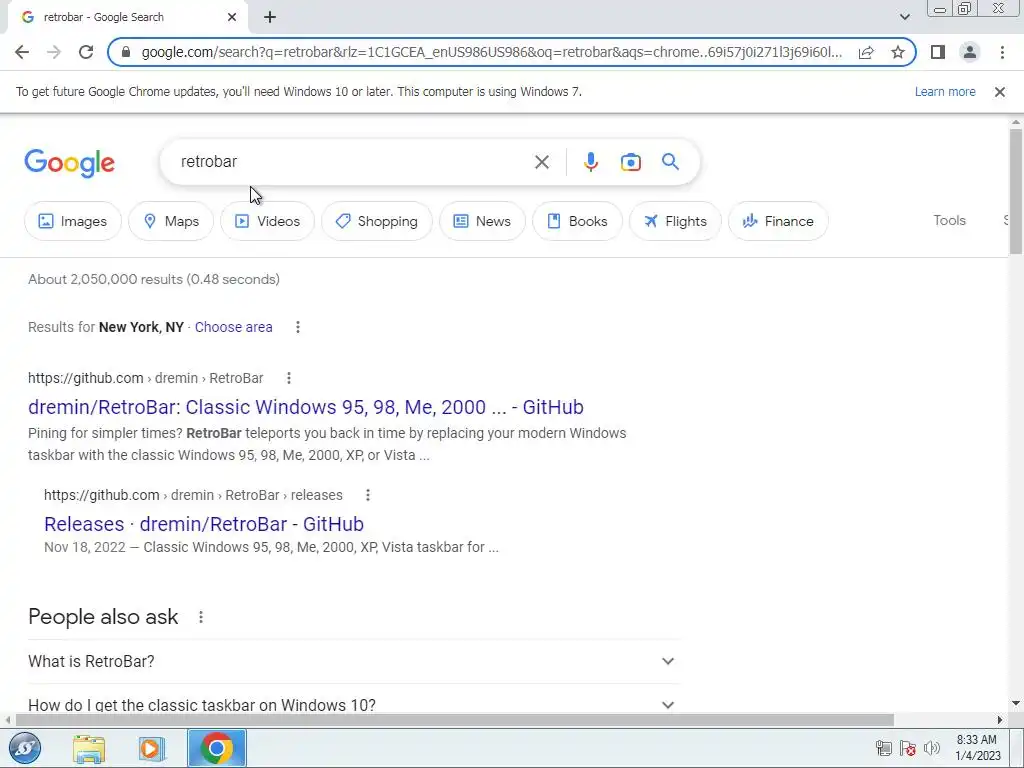This screenshot has width=1024, height=768.
Task: Click the Choose area link
Action: [233, 327]
